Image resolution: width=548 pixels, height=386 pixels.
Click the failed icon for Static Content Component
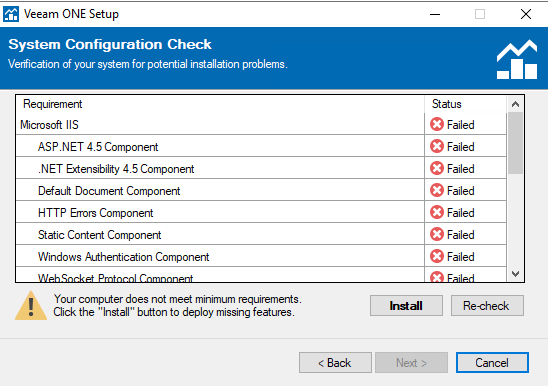click(437, 235)
